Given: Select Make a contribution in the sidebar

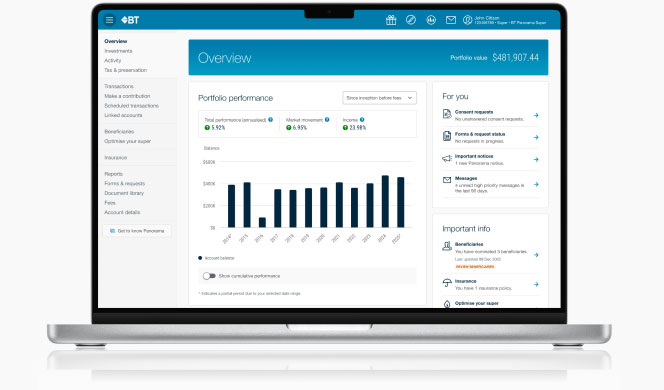Looking at the screenshot, I should click(x=127, y=96).
